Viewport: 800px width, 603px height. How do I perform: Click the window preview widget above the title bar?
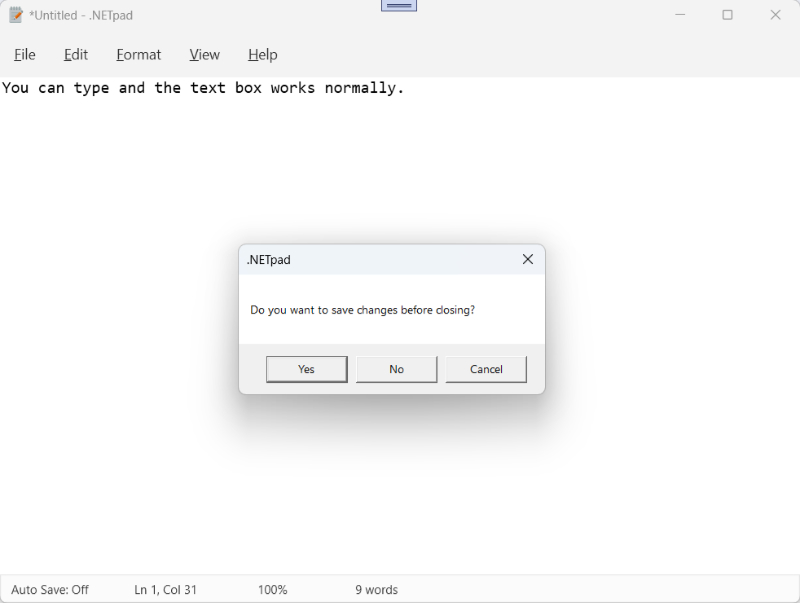[398, 5]
